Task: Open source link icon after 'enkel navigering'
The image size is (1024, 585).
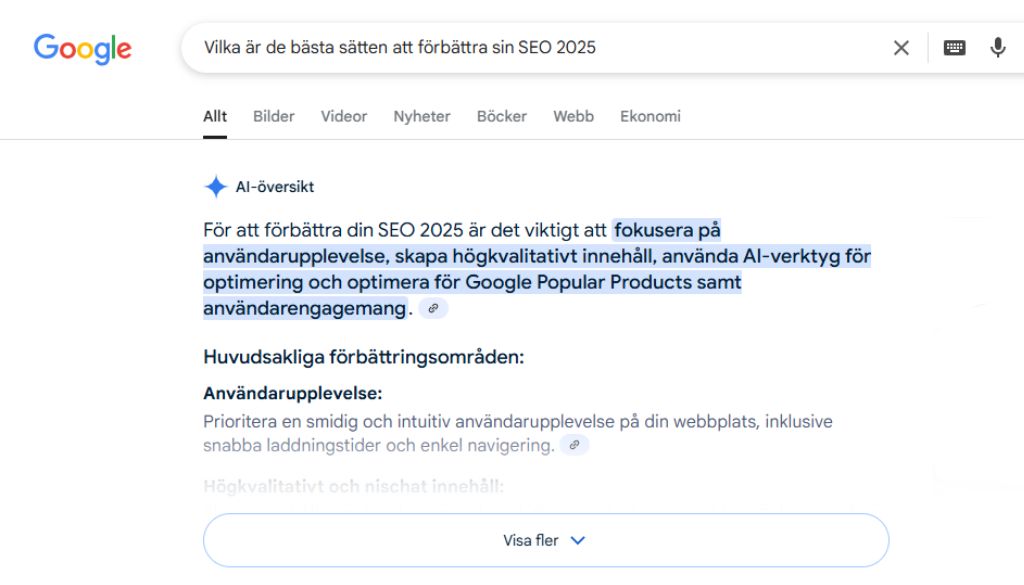Action: tap(574, 445)
